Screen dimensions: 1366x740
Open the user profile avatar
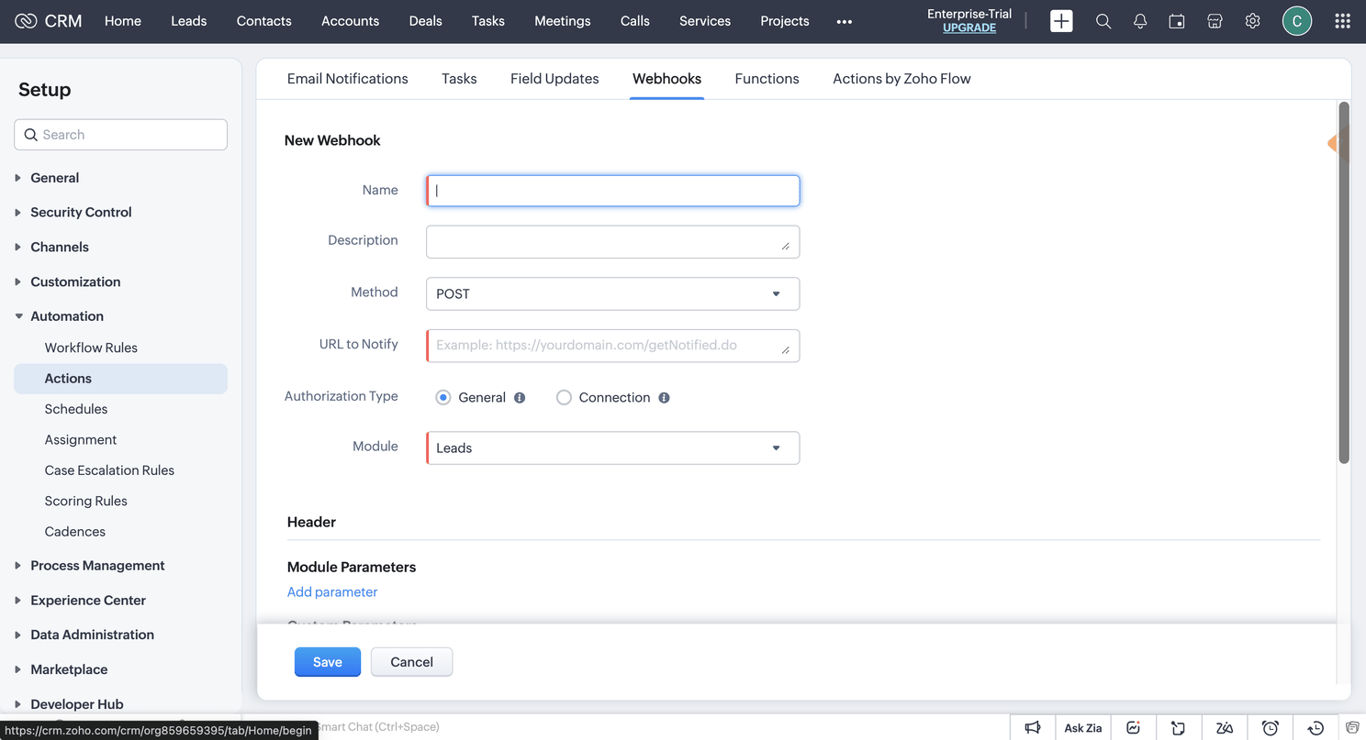click(1297, 21)
